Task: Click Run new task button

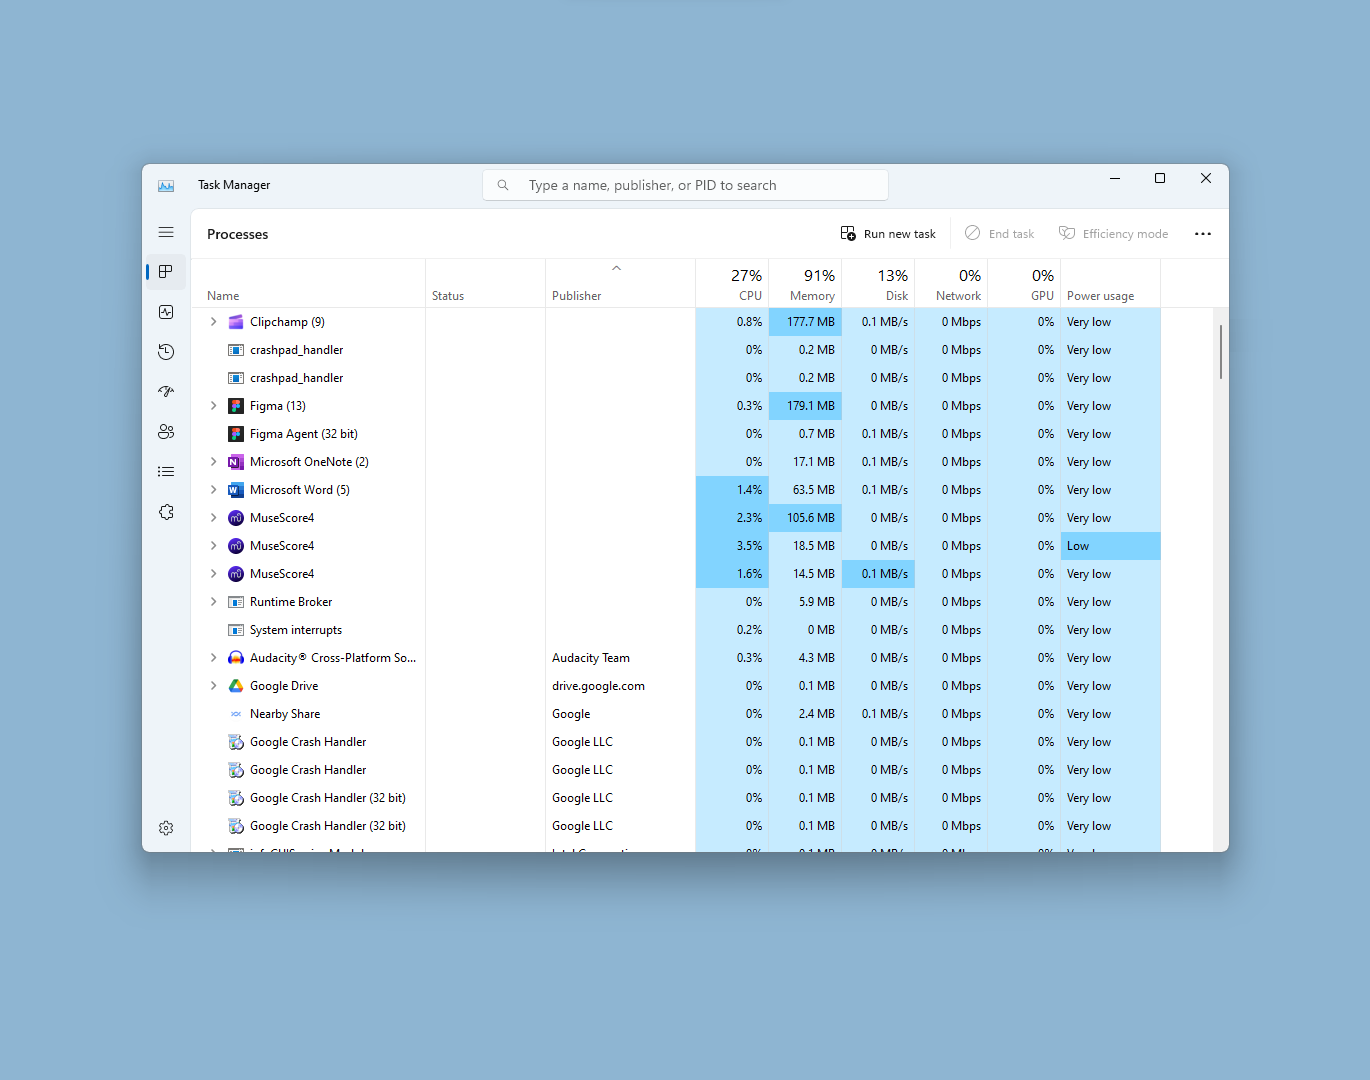Action: click(888, 234)
